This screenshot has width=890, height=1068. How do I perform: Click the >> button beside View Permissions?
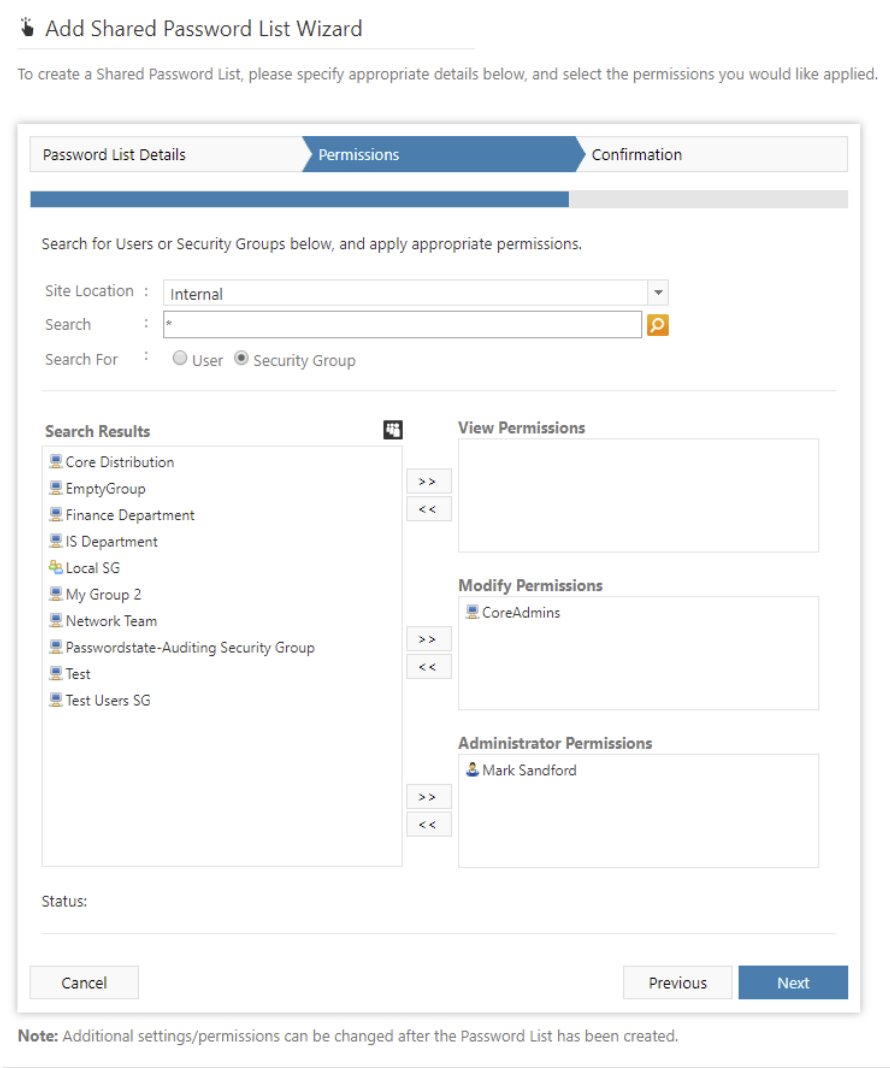coord(428,481)
